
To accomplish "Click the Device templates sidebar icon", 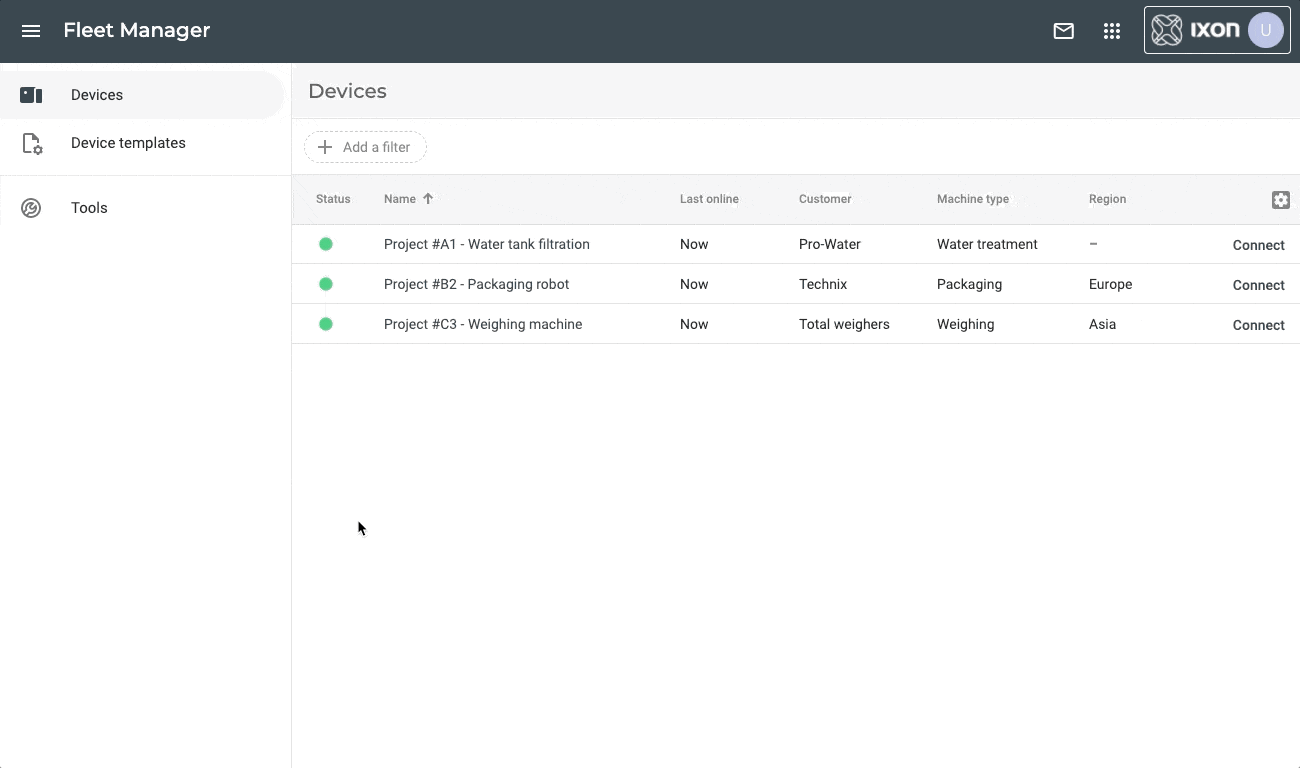I will click(x=32, y=144).
